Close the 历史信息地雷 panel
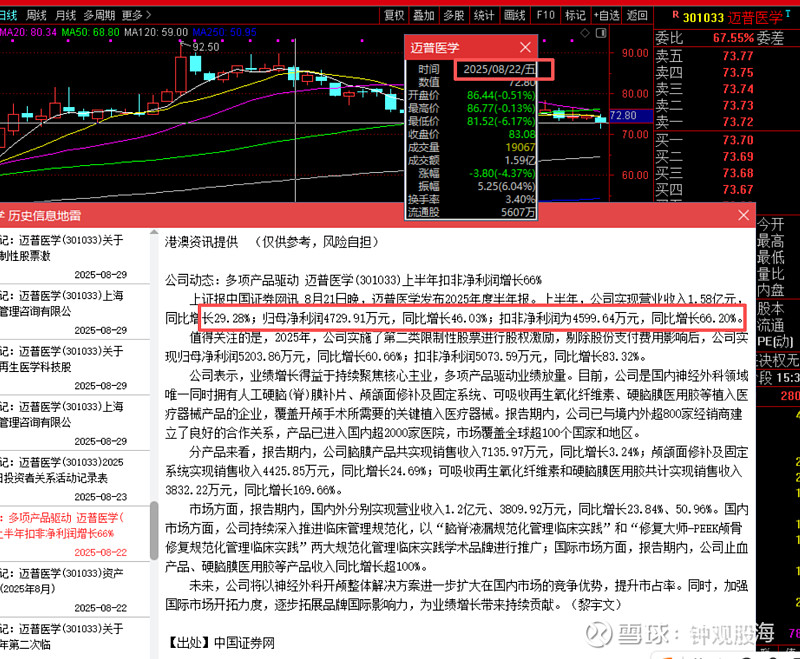This screenshot has height=659, width=800. click(743, 215)
